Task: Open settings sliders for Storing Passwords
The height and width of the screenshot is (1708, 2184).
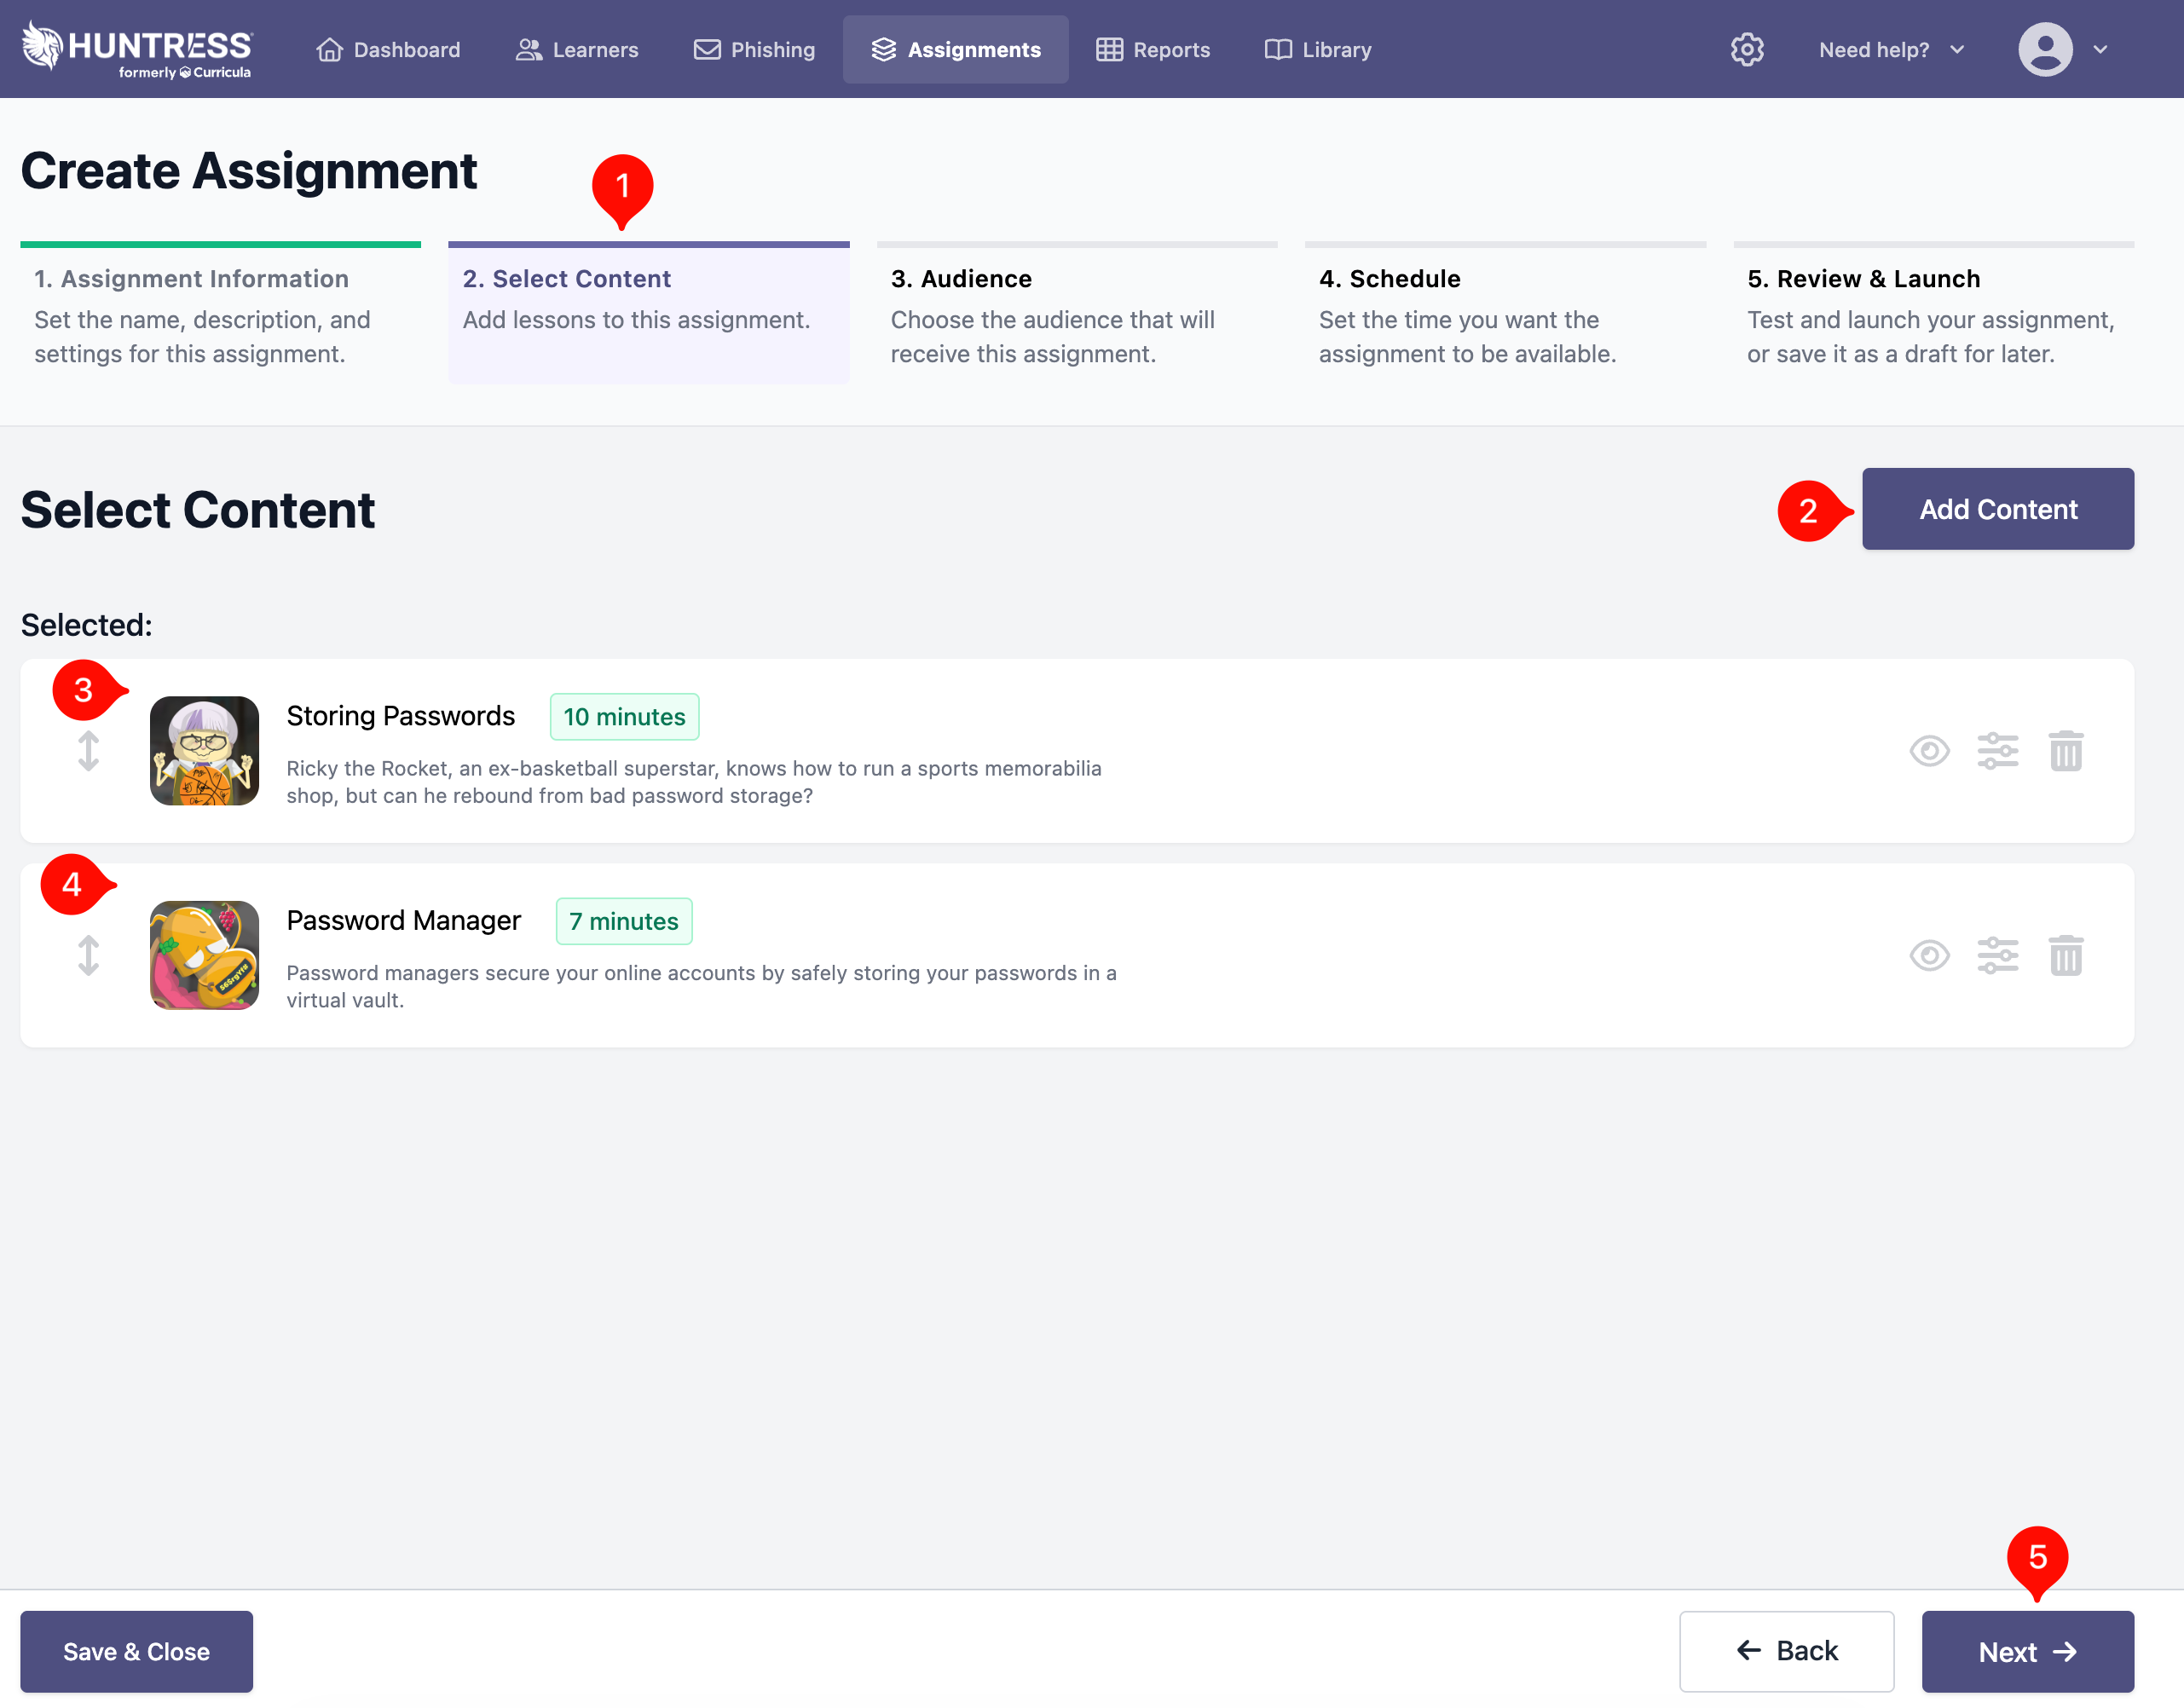Action: (1997, 751)
